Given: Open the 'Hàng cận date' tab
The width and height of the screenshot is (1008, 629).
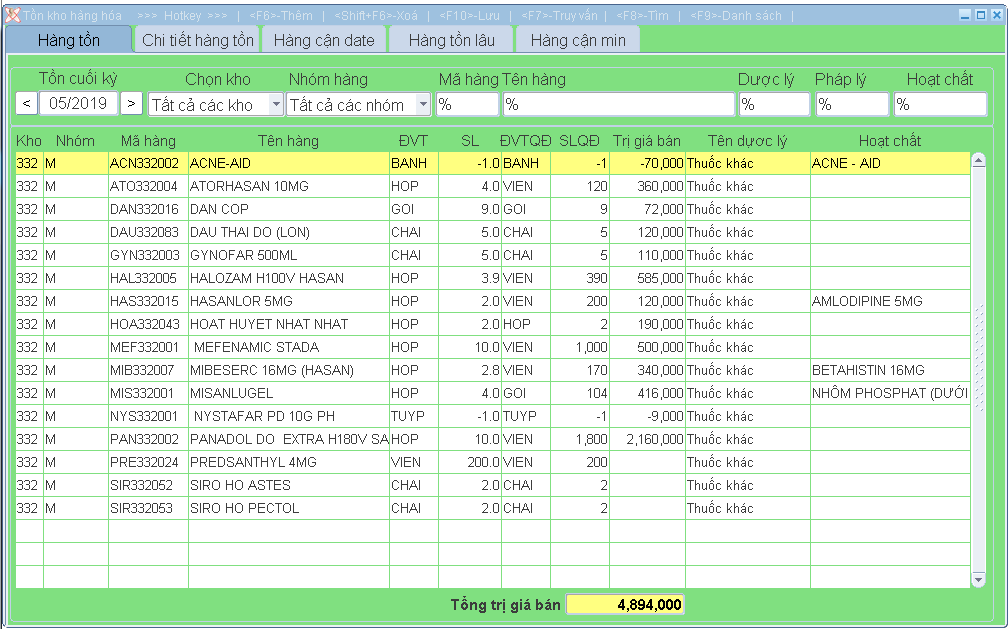Looking at the screenshot, I should [x=324, y=40].
